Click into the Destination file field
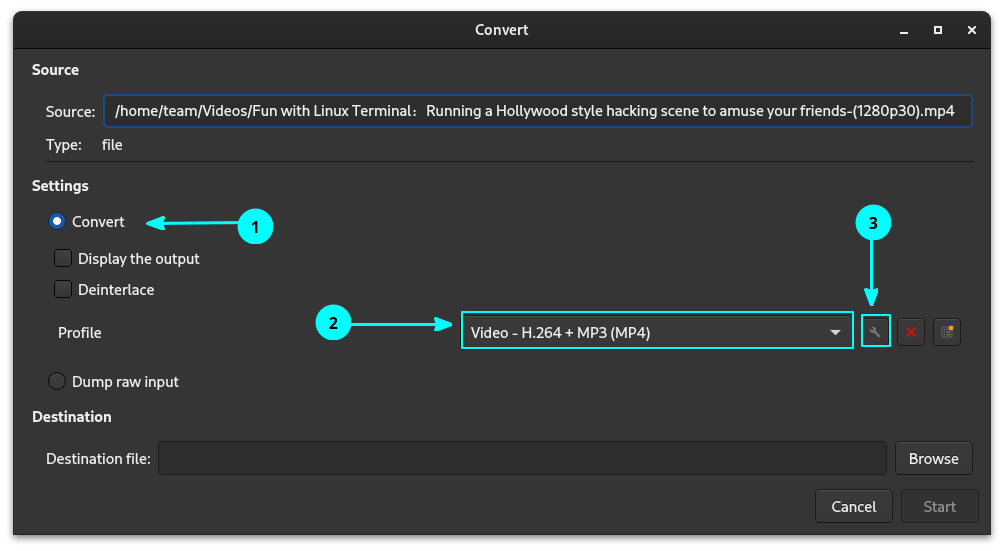Screen dimensions: 1004x551 522,458
